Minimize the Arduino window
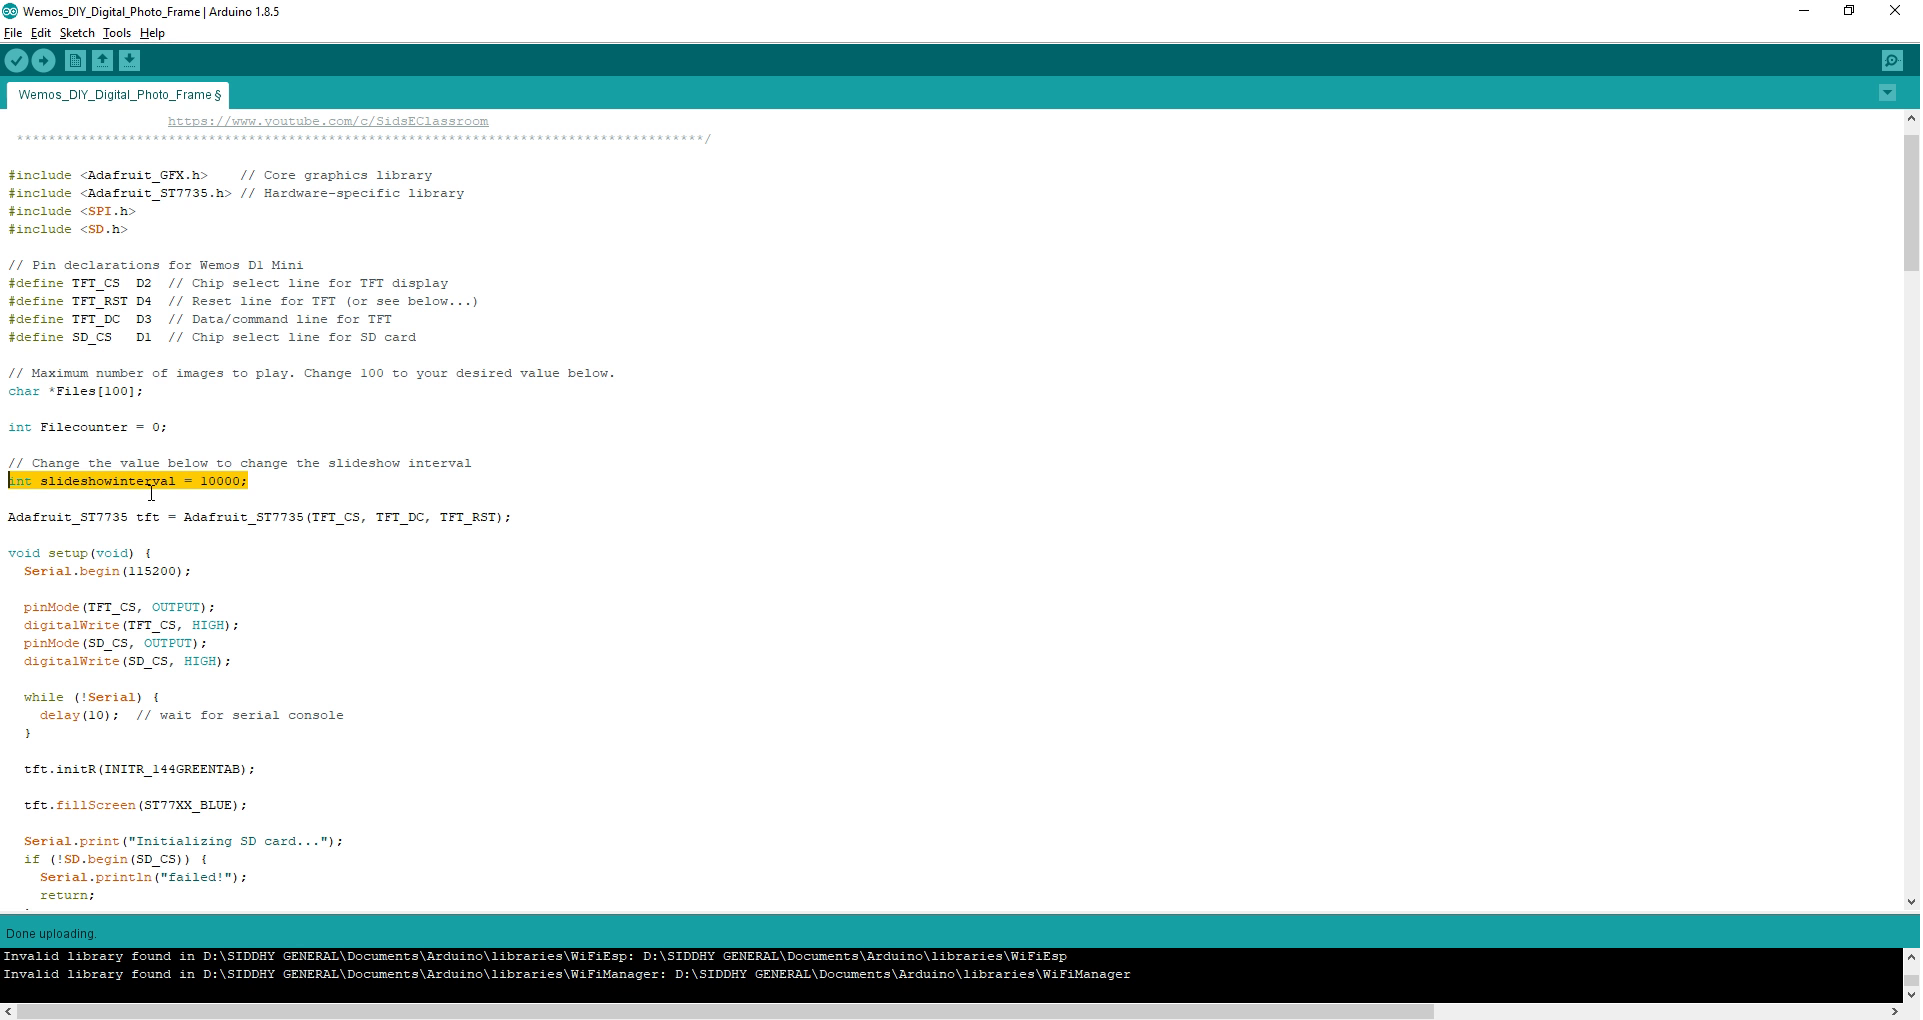Screen dimensions: 1923x1020 (x=1804, y=11)
